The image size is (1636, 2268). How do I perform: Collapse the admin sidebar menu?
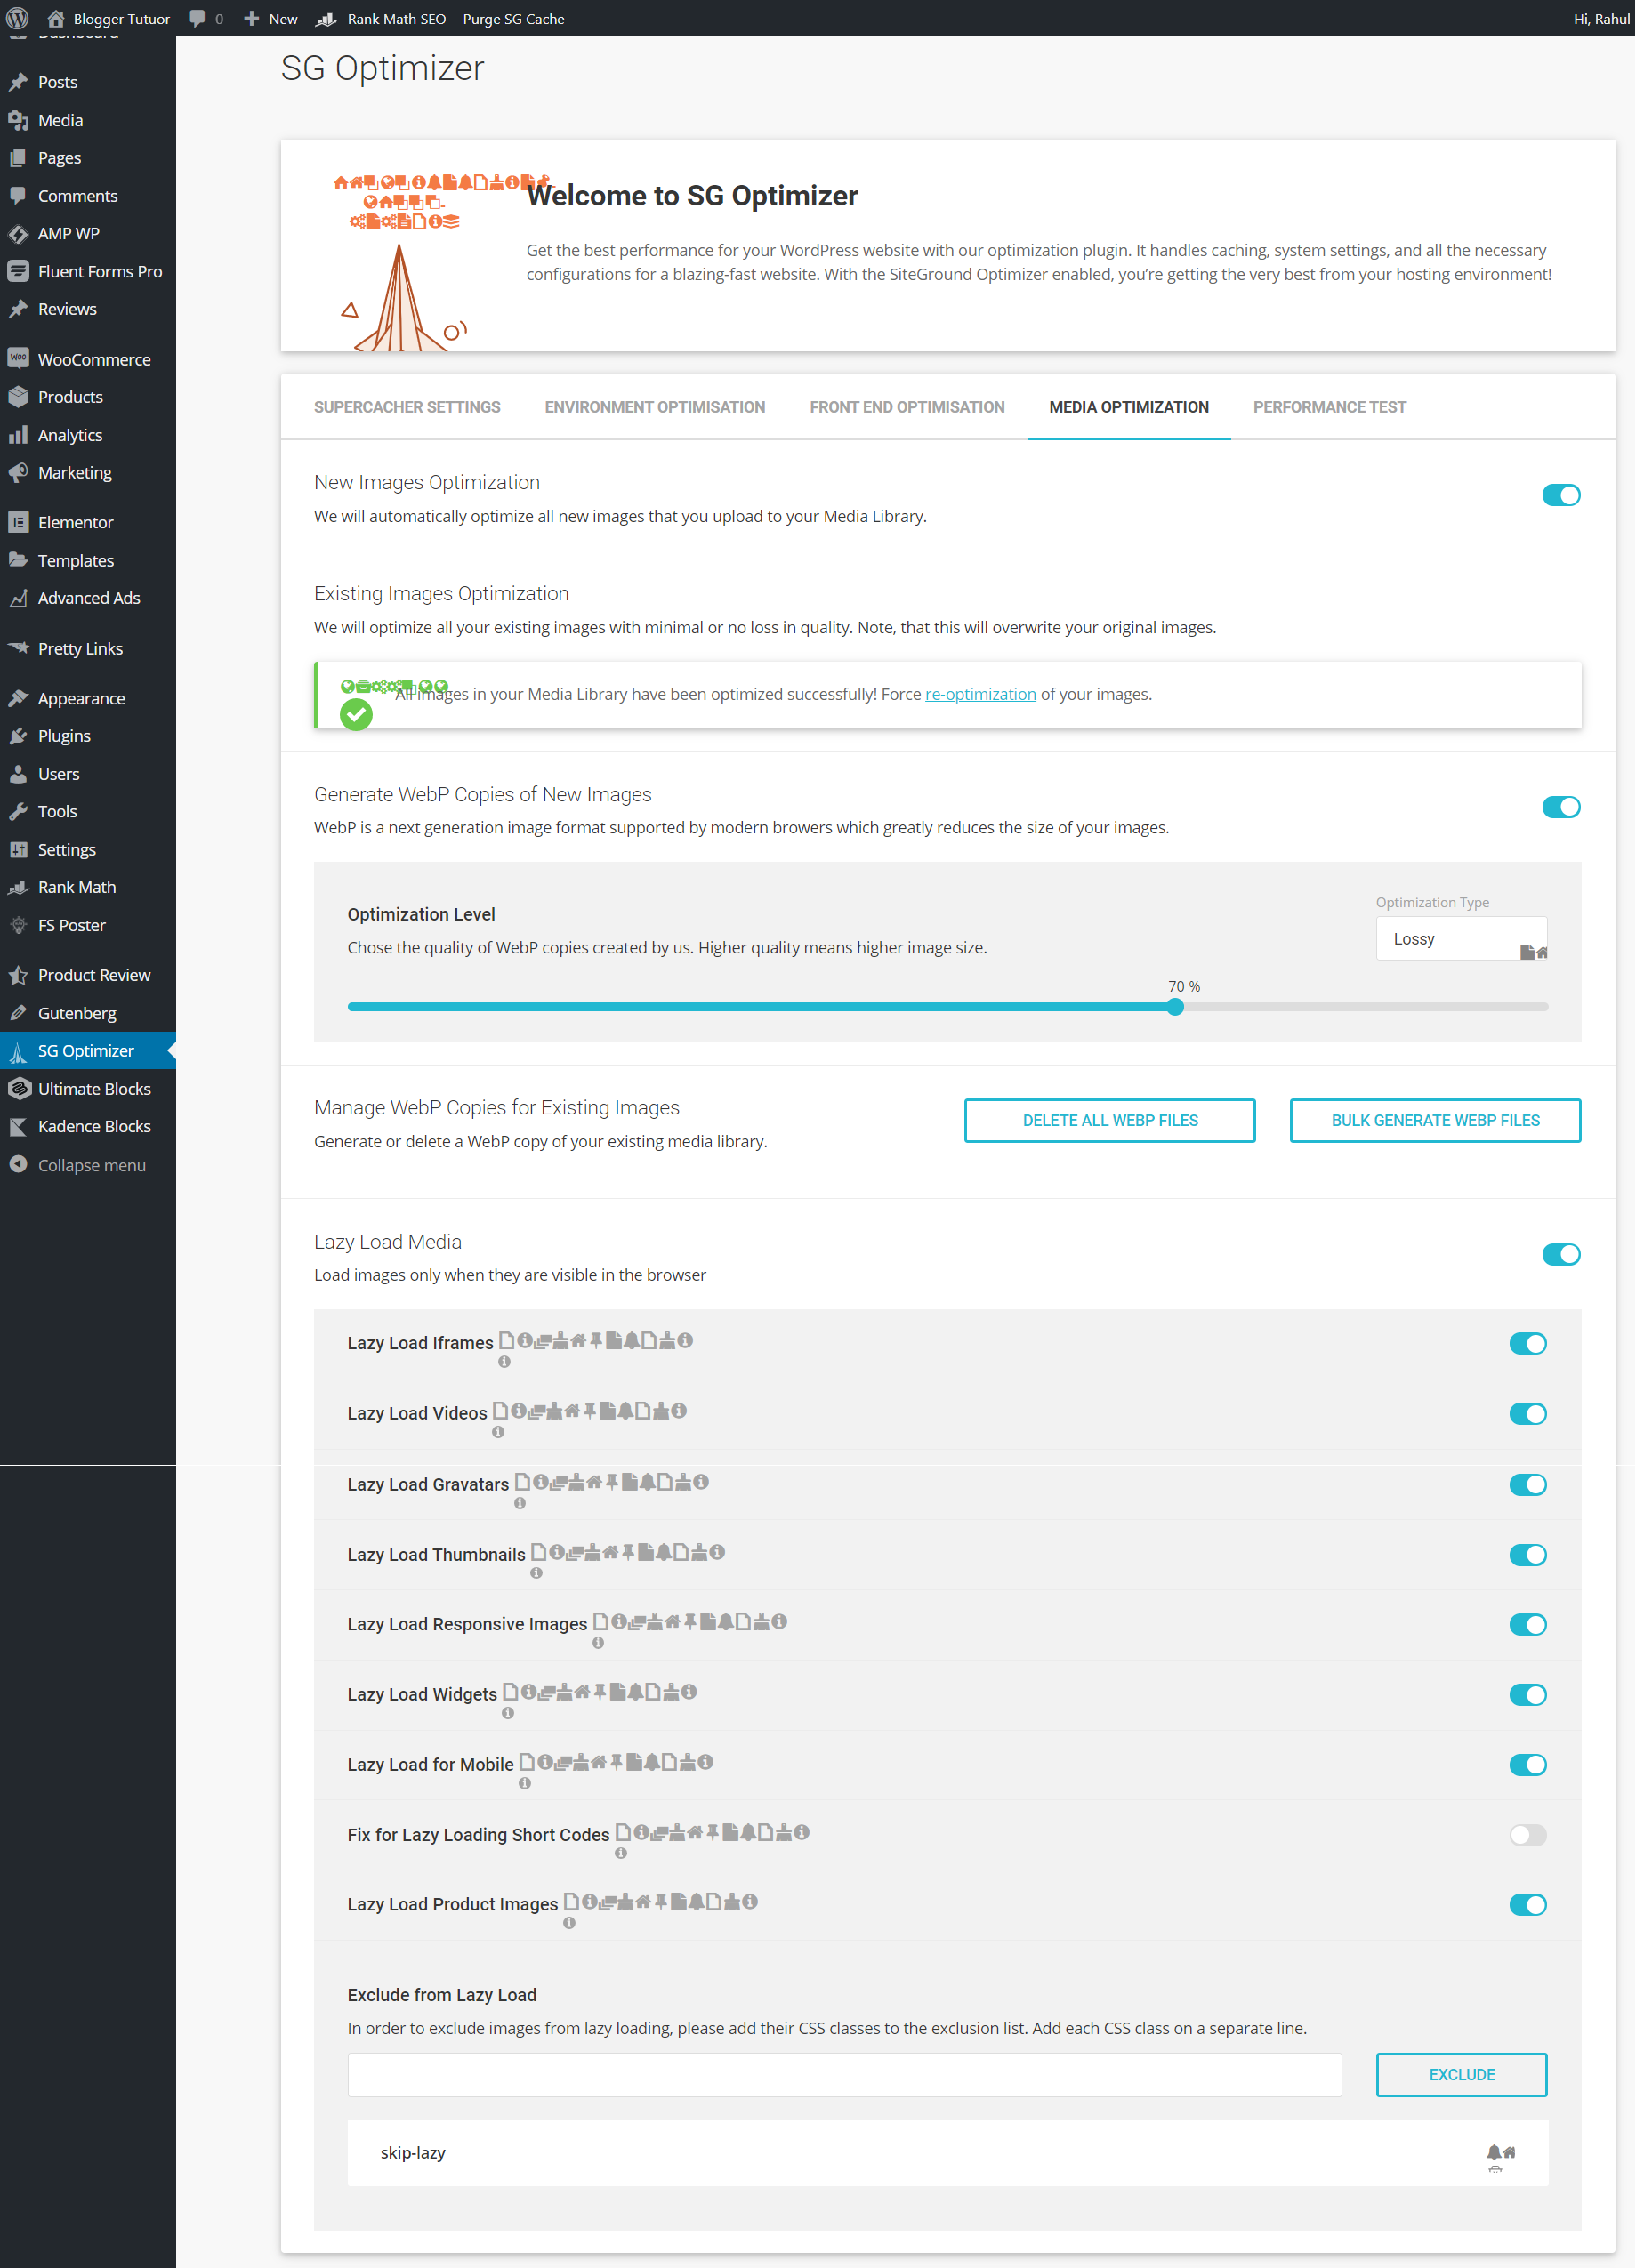point(77,1165)
